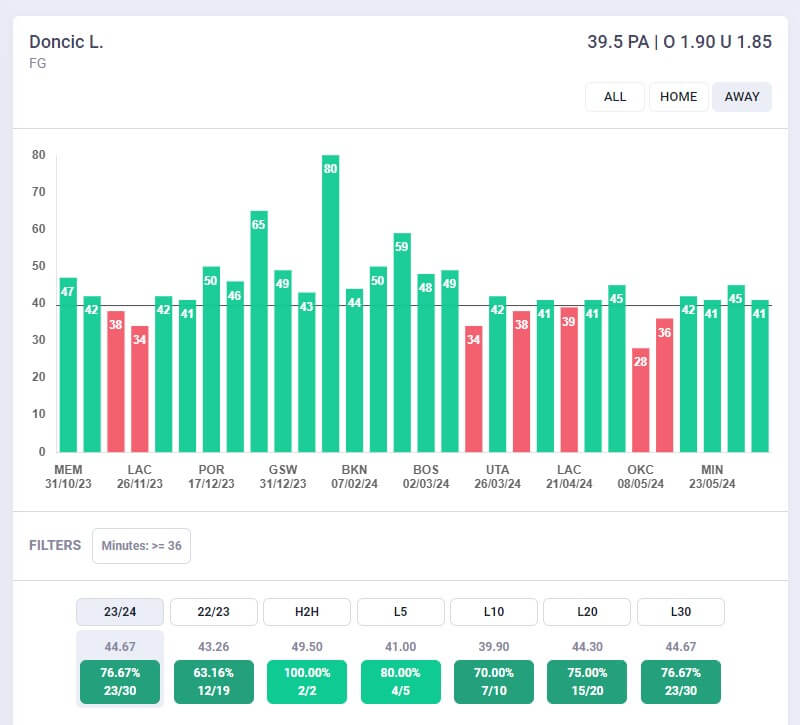Screen dimensions: 800x725
Task: Click the LAC 26/11/23 axis label
Action: tap(140, 477)
